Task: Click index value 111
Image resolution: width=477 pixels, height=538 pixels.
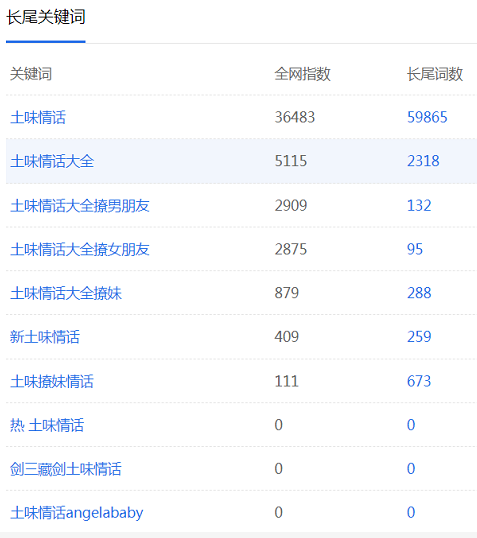Action: (287, 381)
